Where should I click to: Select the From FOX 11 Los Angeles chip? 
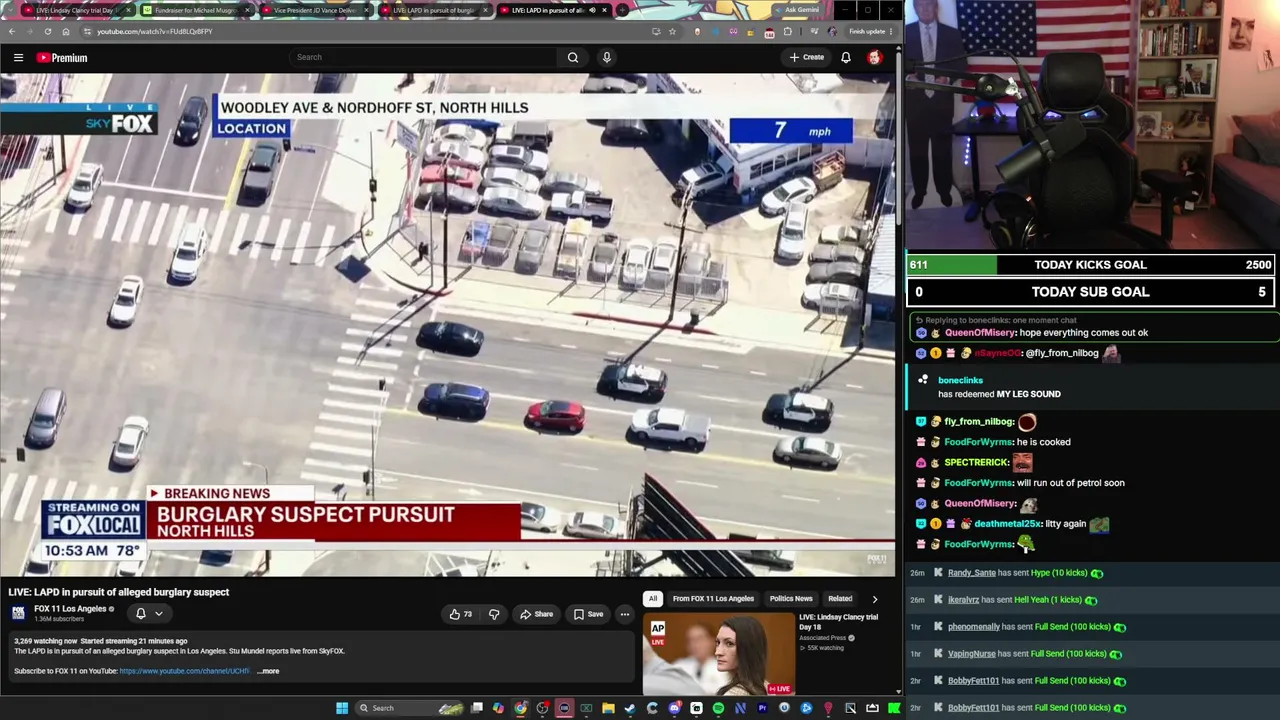coord(713,599)
